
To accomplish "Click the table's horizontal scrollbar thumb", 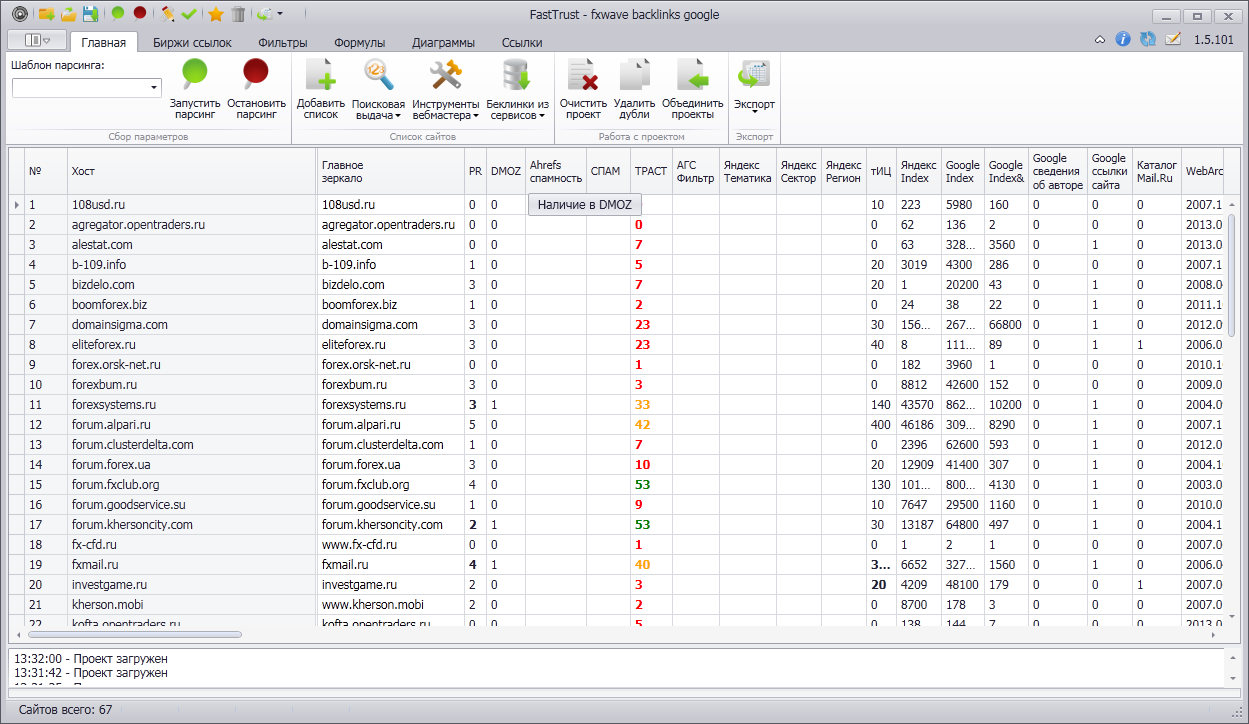I will tap(133, 634).
